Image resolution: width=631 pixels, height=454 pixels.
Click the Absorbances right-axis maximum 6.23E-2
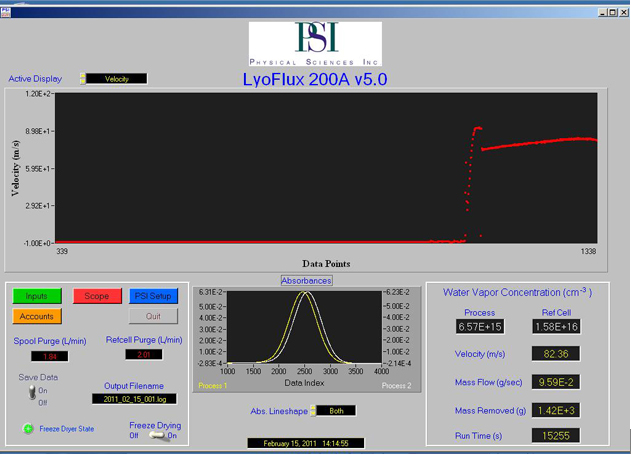(398, 292)
